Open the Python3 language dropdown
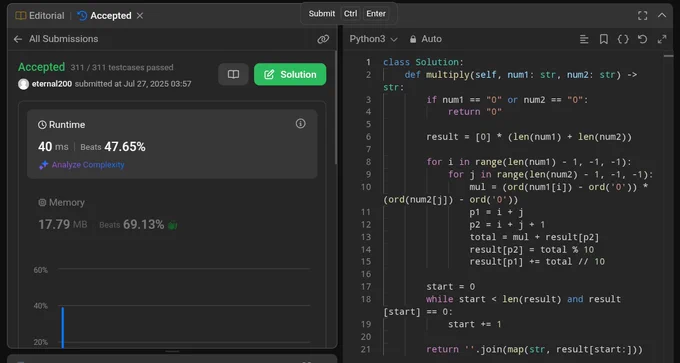 pos(373,39)
